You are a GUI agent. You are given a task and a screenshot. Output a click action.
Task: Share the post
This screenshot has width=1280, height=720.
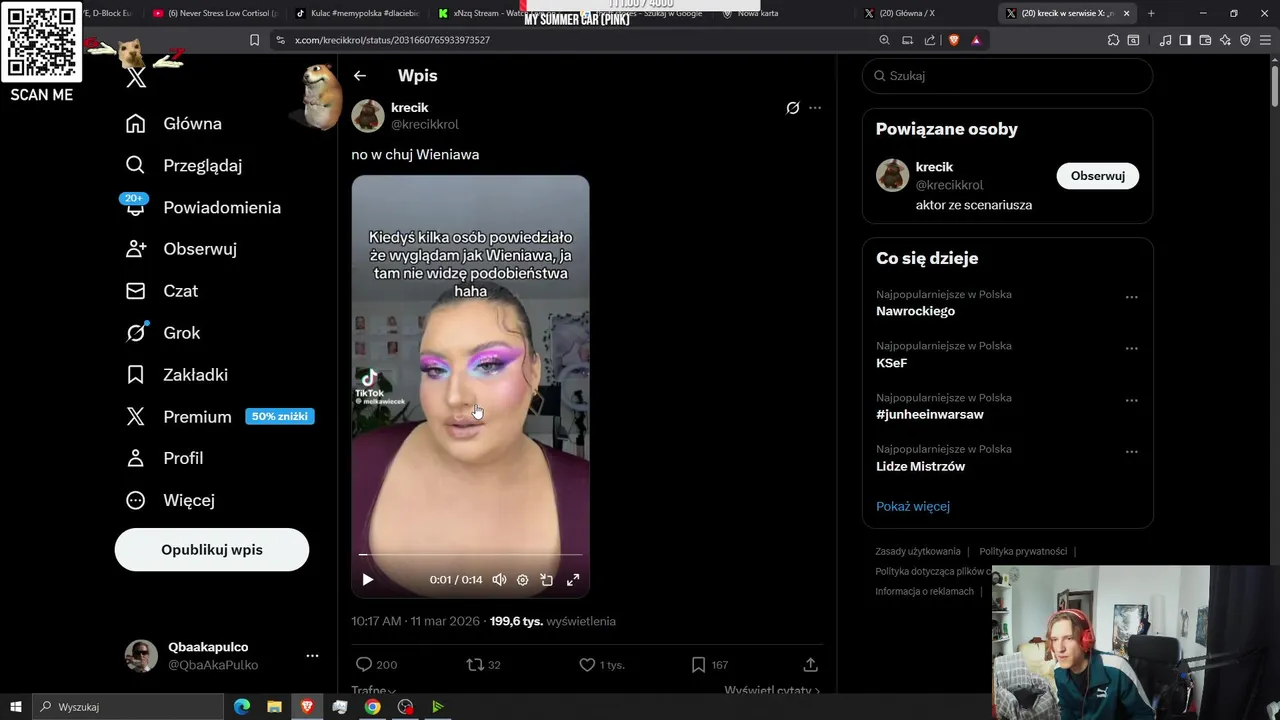click(811, 665)
